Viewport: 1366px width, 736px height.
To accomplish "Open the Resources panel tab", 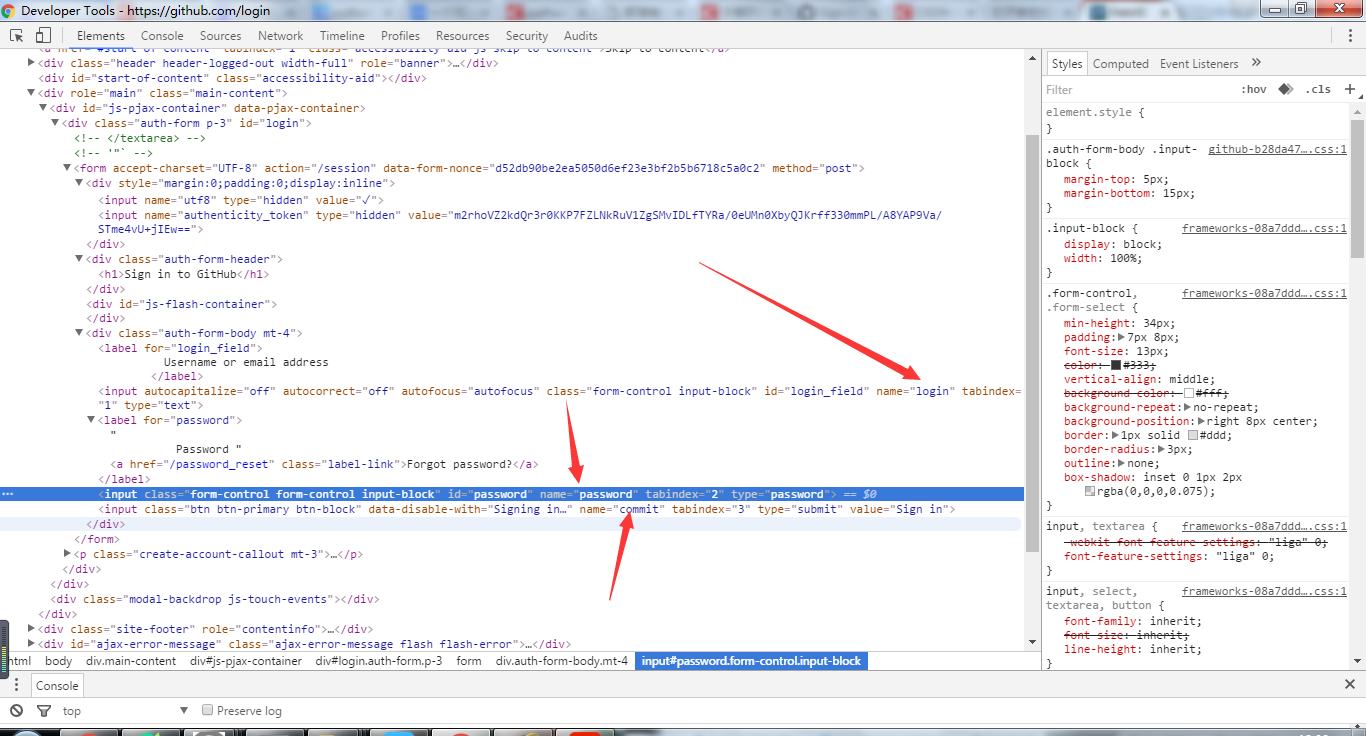I will (463, 35).
